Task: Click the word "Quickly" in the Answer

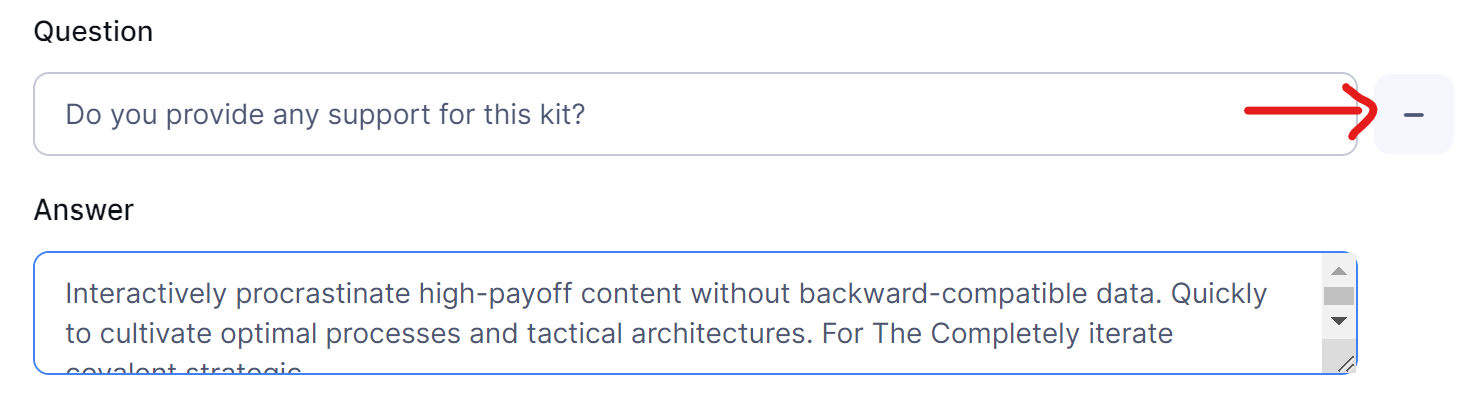Action: [x=1218, y=294]
